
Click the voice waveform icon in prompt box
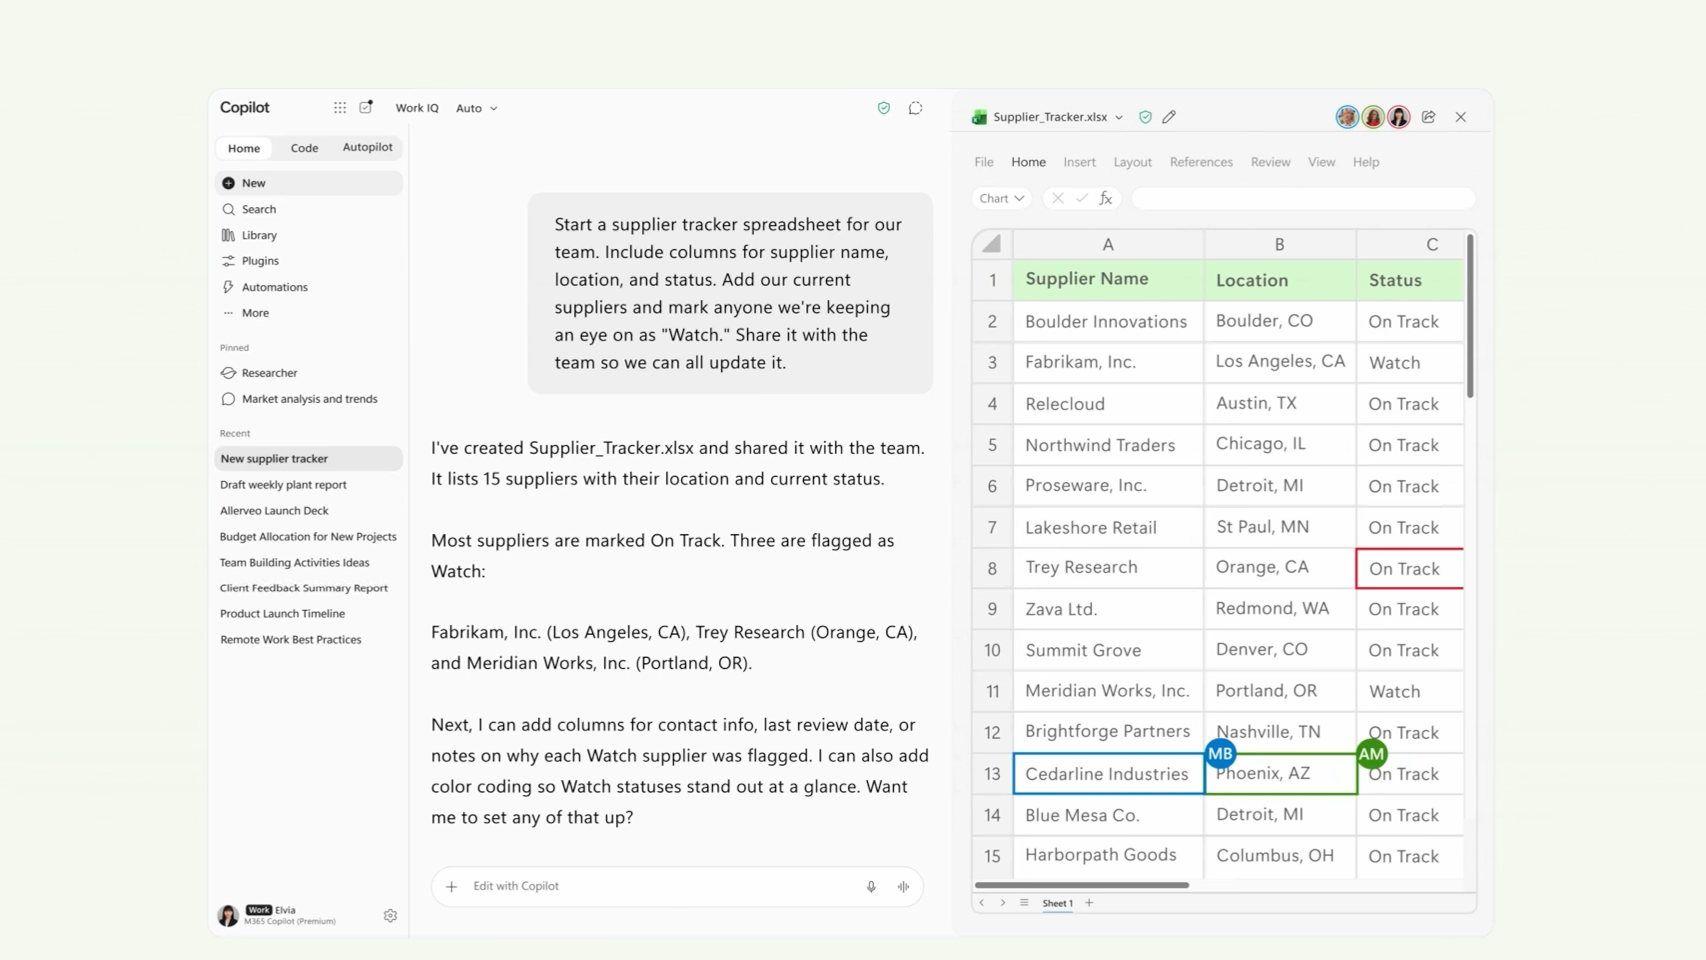(903, 886)
